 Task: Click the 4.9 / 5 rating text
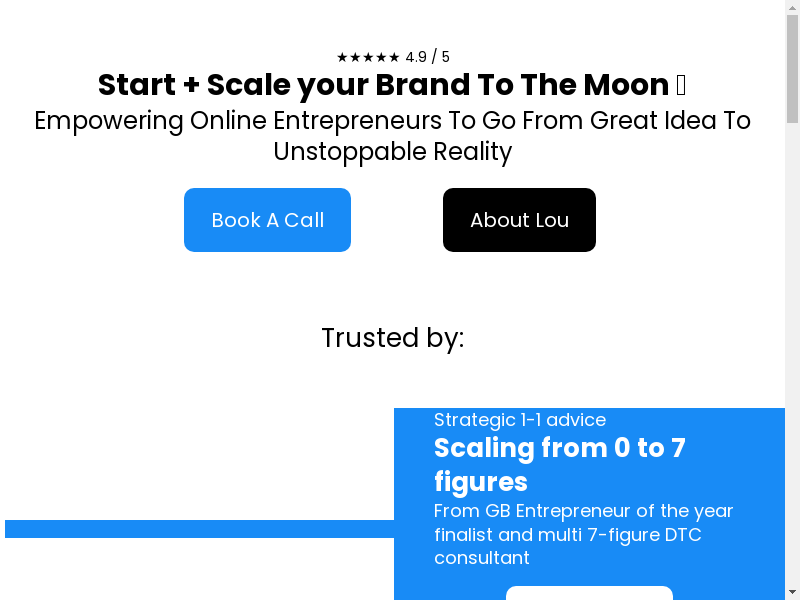click(x=428, y=57)
